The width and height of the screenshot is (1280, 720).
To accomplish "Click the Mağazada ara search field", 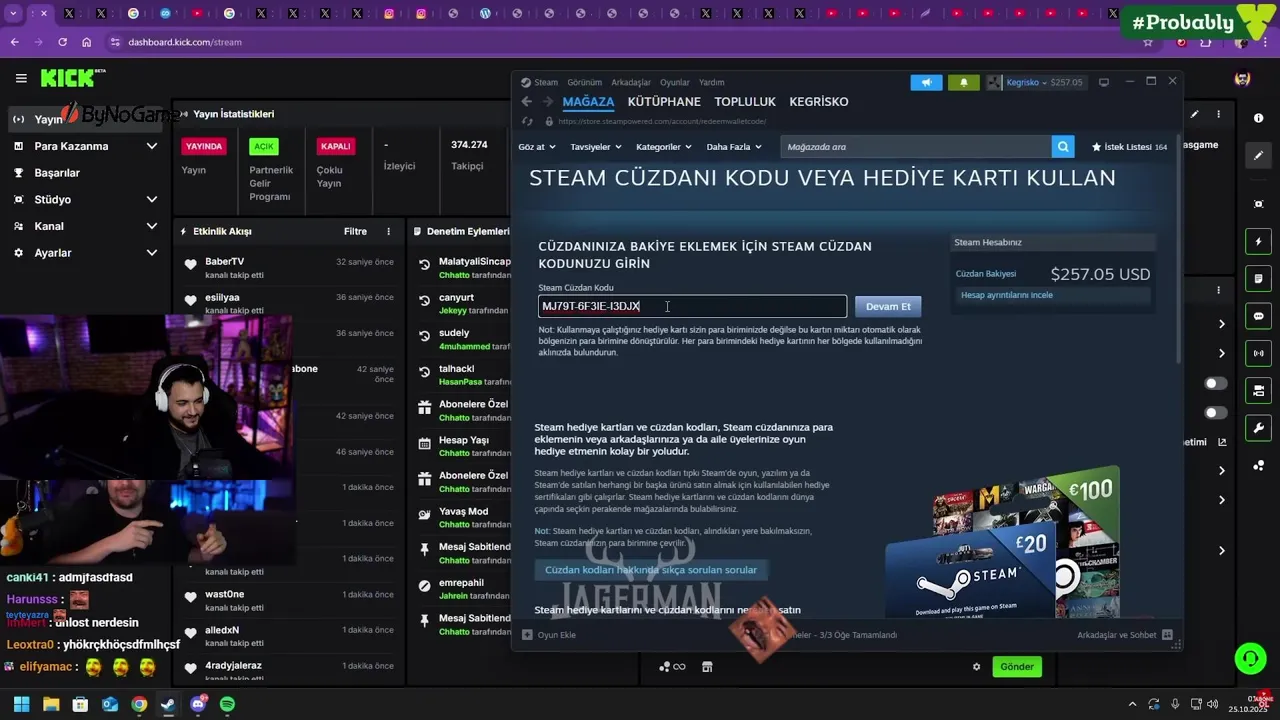I will [915, 147].
